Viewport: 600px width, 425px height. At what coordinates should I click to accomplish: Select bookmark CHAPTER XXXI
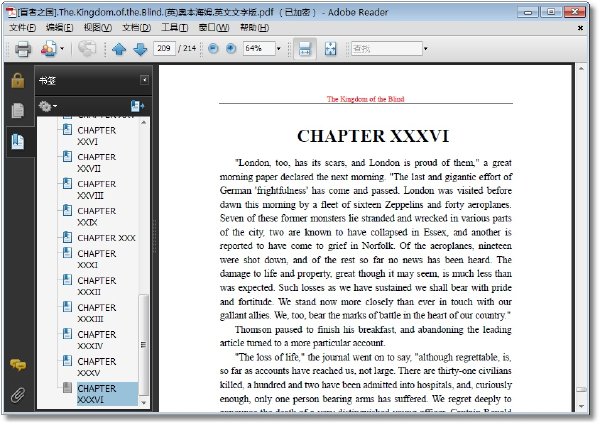coord(96,259)
